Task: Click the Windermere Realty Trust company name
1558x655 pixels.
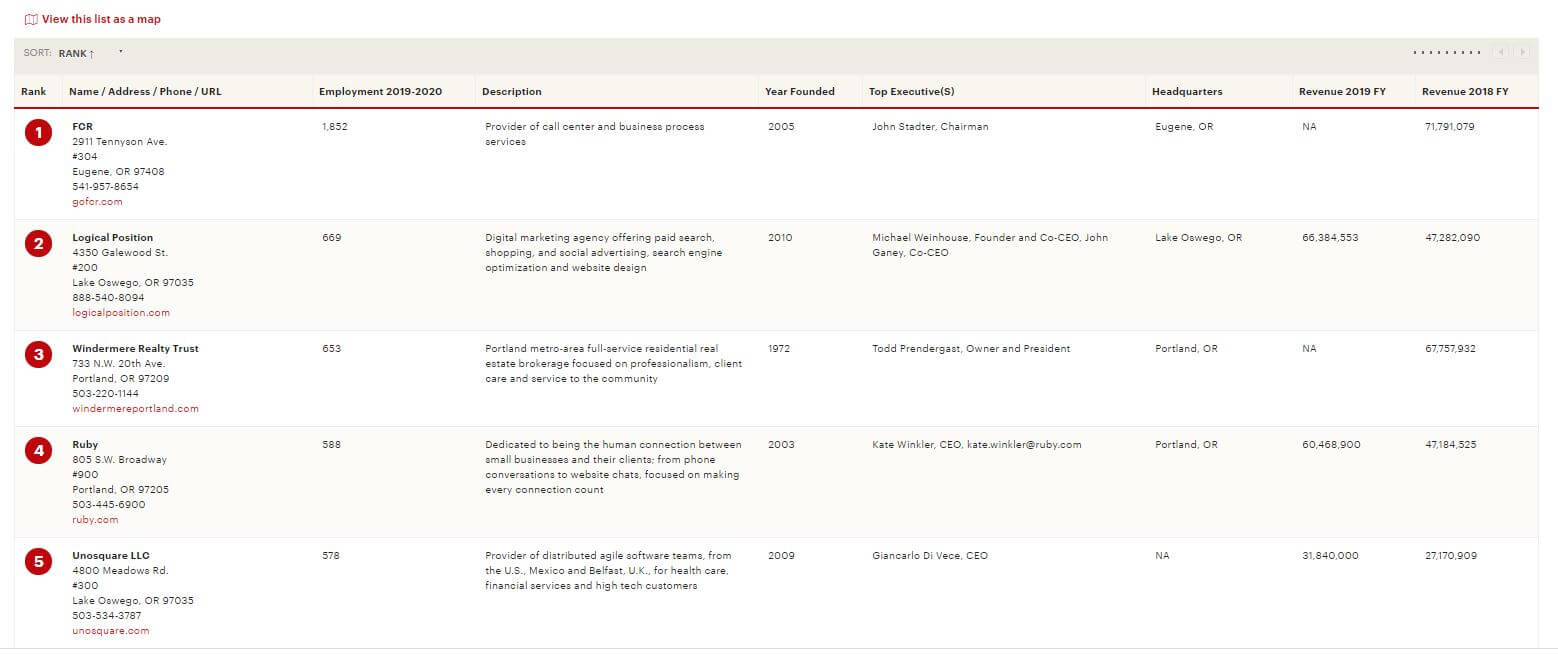Action: point(135,349)
